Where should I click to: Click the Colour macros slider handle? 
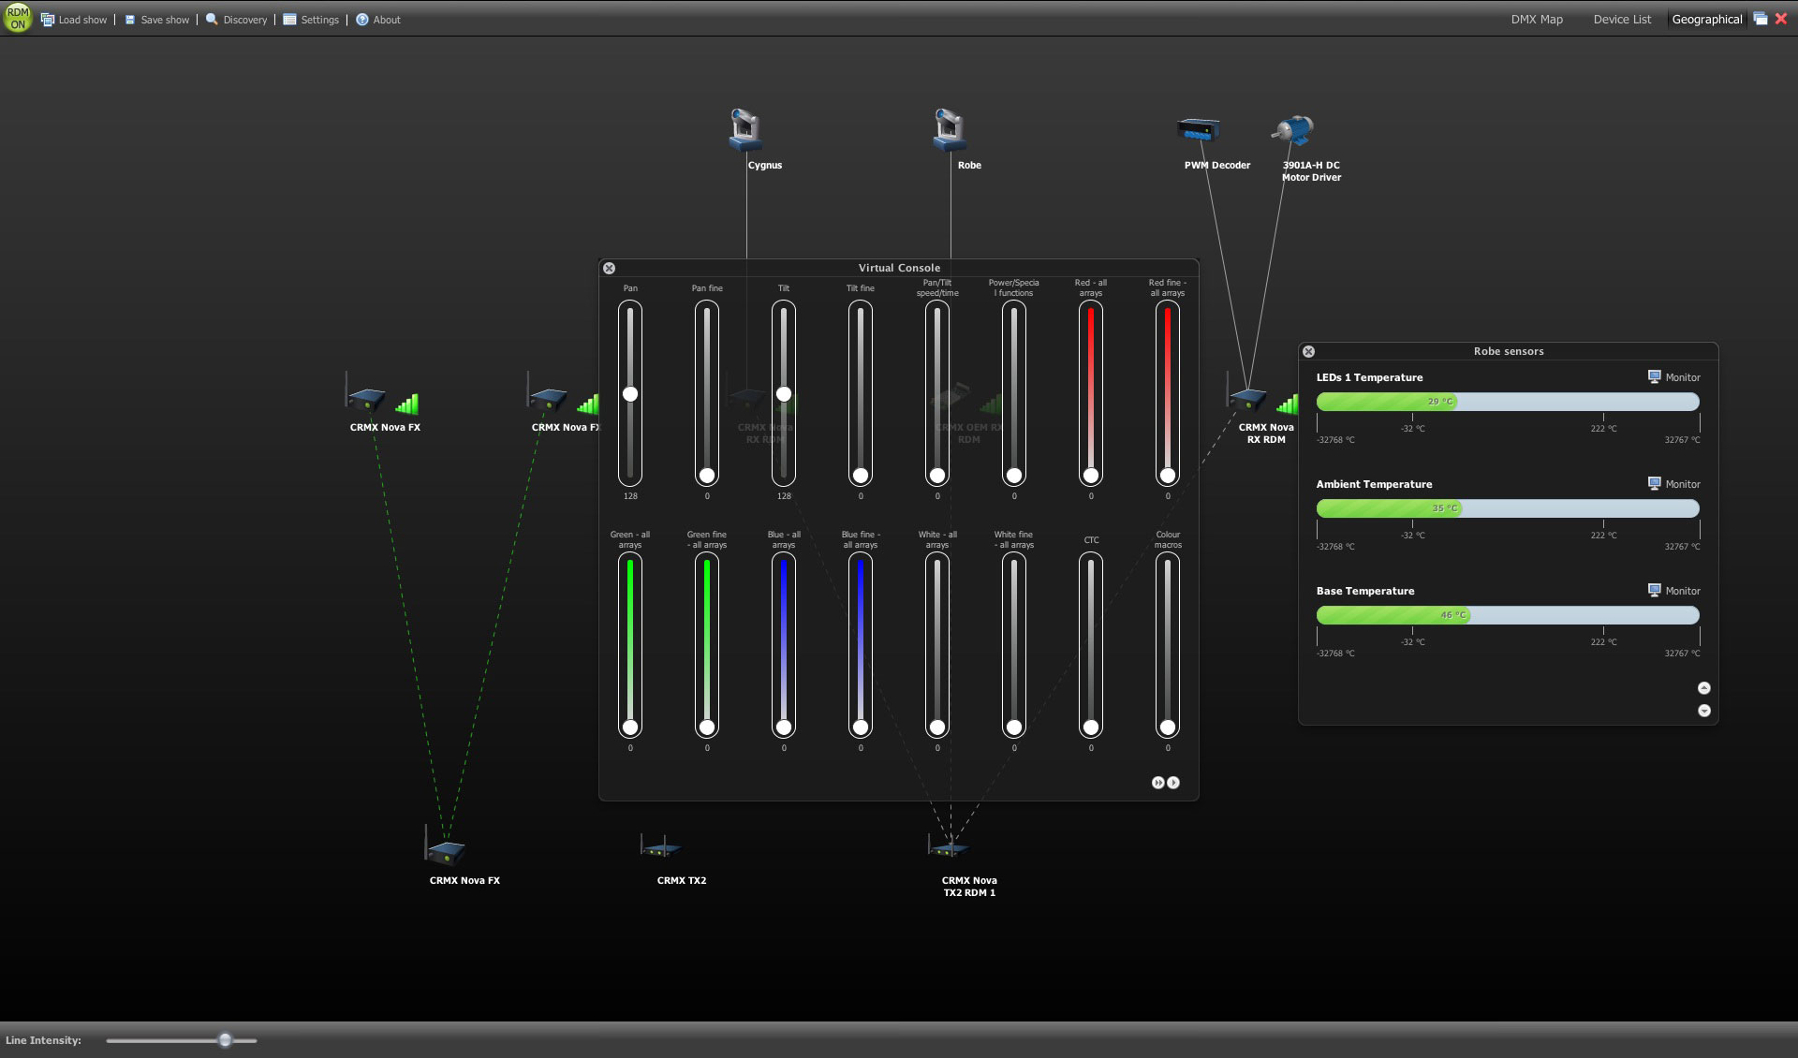1167,728
